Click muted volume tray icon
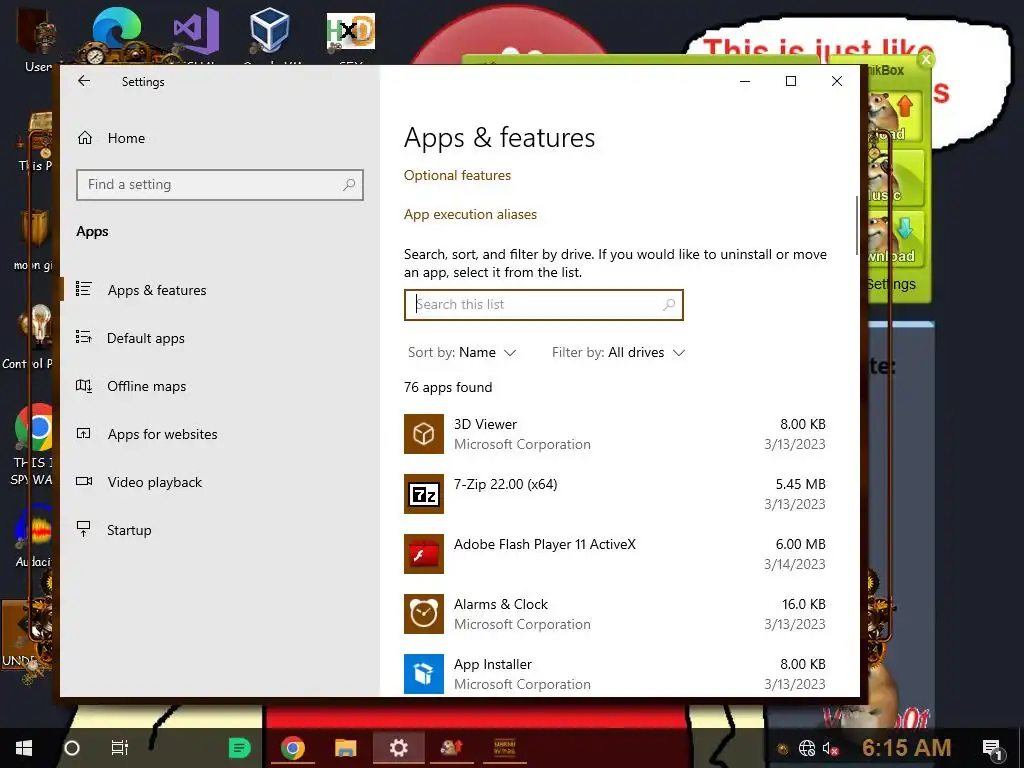The height and width of the screenshot is (768, 1024). click(830, 748)
